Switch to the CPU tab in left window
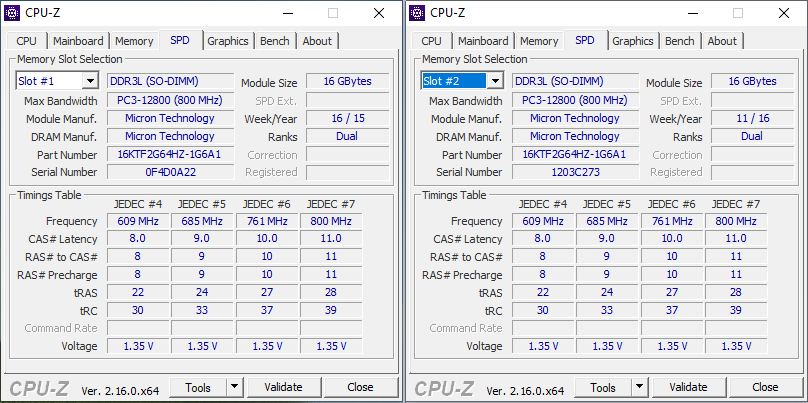808x403 pixels. coord(27,41)
